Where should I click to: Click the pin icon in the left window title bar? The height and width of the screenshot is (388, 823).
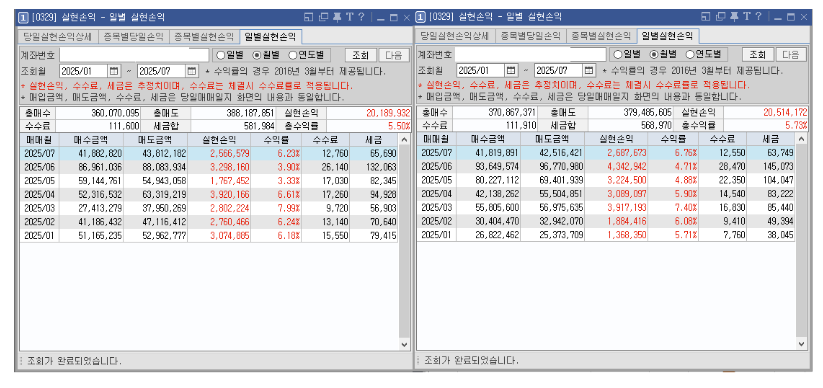coord(337,17)
